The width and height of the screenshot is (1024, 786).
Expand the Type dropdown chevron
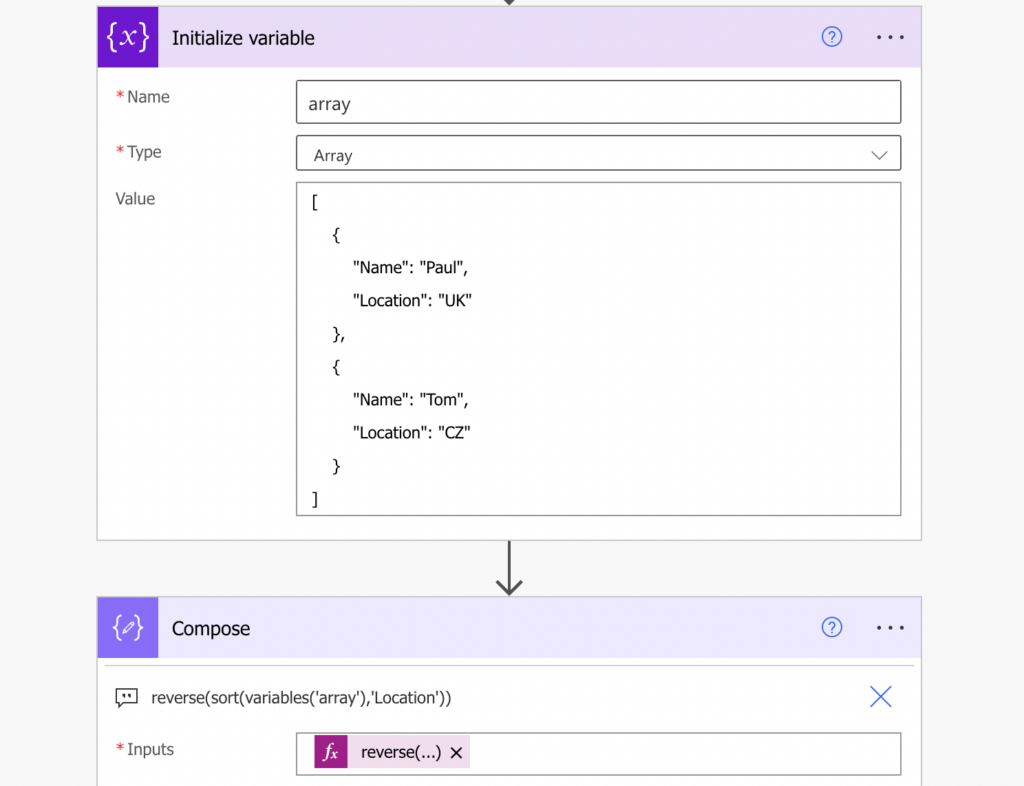(x=879, y=155)
